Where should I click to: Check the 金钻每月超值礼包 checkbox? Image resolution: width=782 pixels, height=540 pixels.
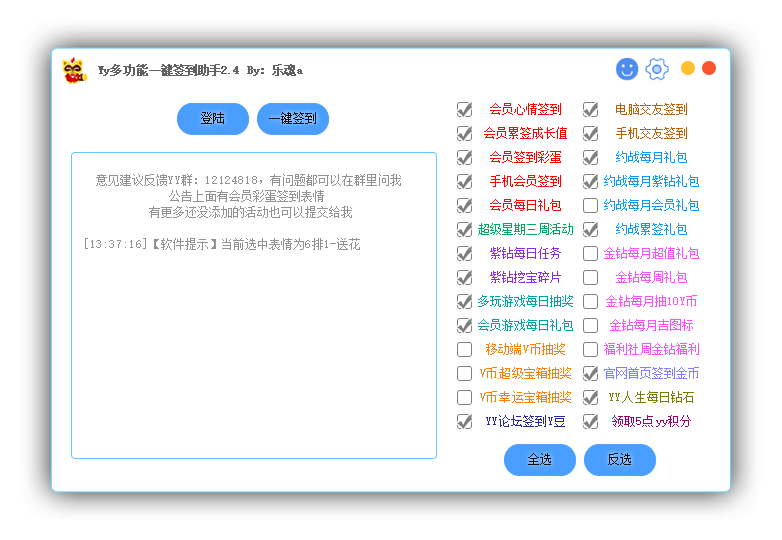coord(591,253)
